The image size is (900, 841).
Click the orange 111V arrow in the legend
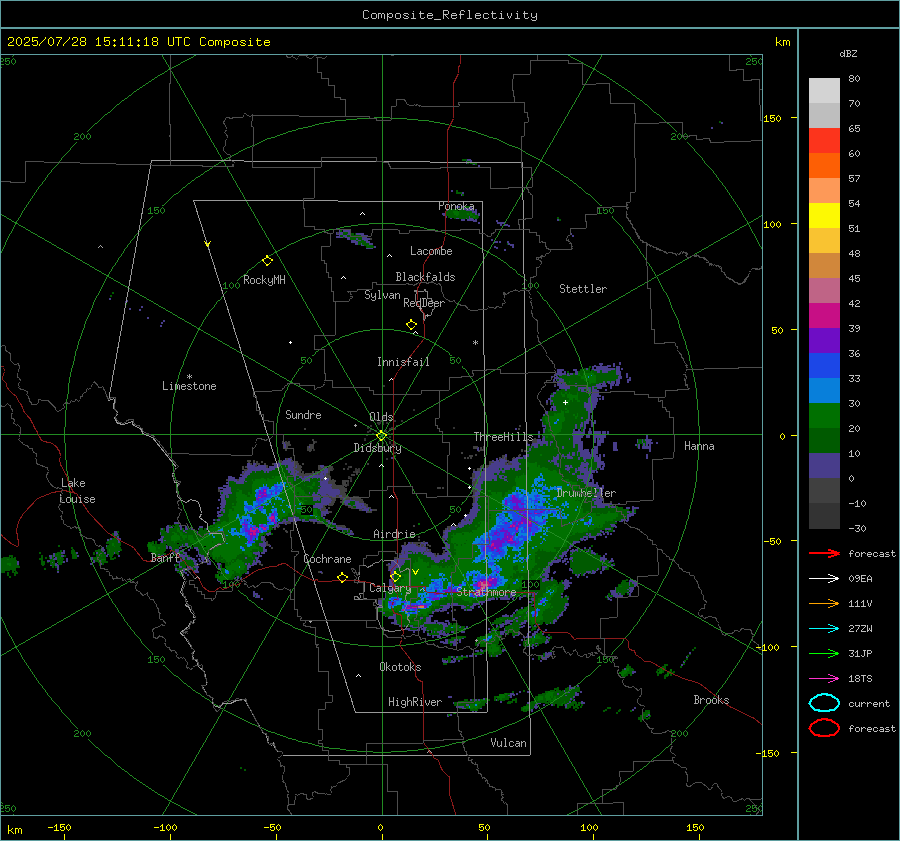click(x=824, y=603)
